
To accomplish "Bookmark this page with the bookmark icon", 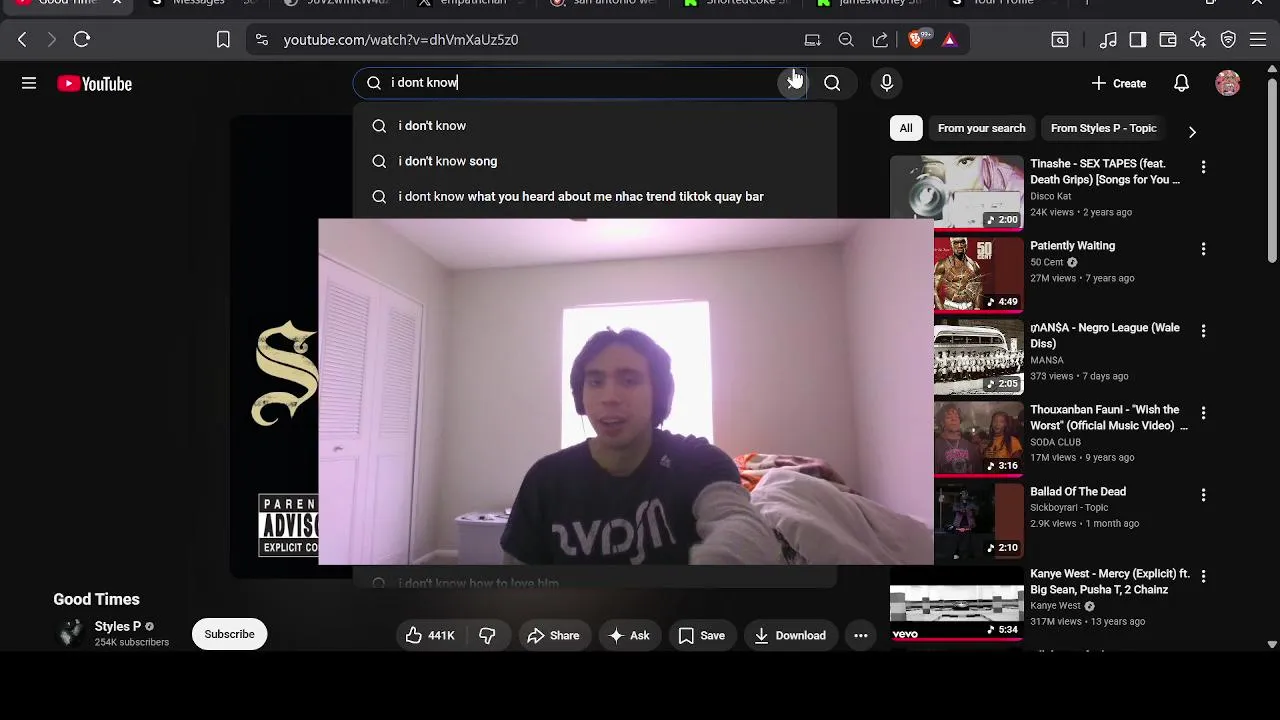I will tap(223, 40).
